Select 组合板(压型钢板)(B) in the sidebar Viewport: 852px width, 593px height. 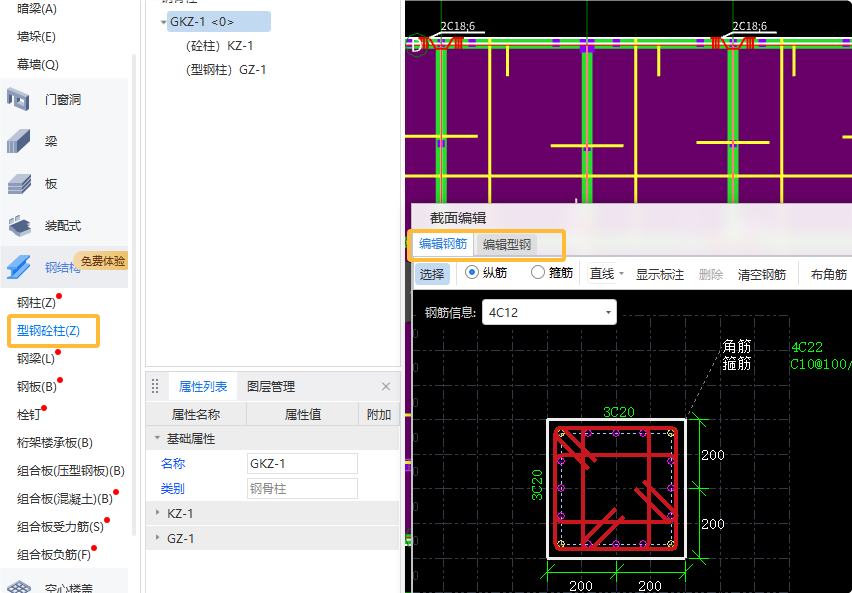coord(71,471)
